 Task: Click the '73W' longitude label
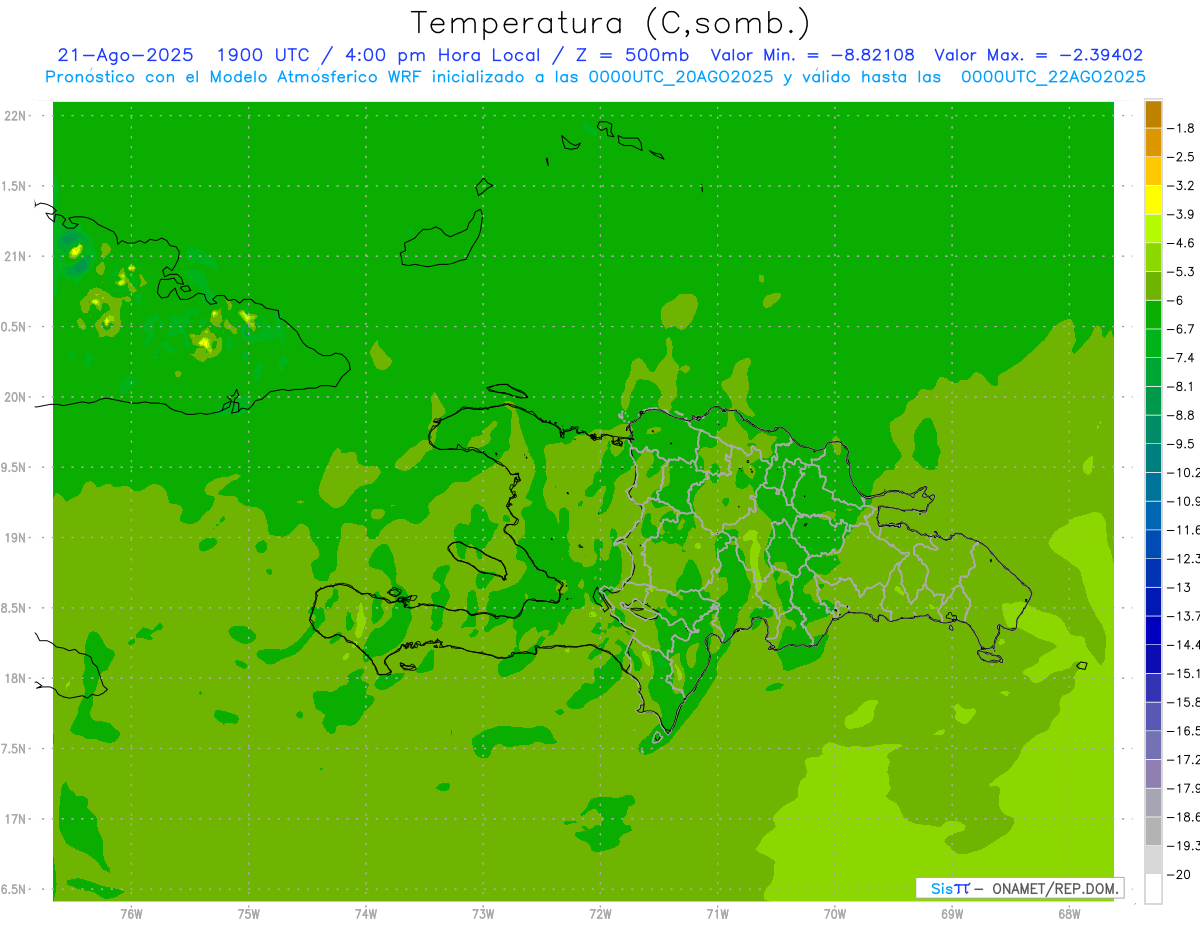(x=483, y=913)
